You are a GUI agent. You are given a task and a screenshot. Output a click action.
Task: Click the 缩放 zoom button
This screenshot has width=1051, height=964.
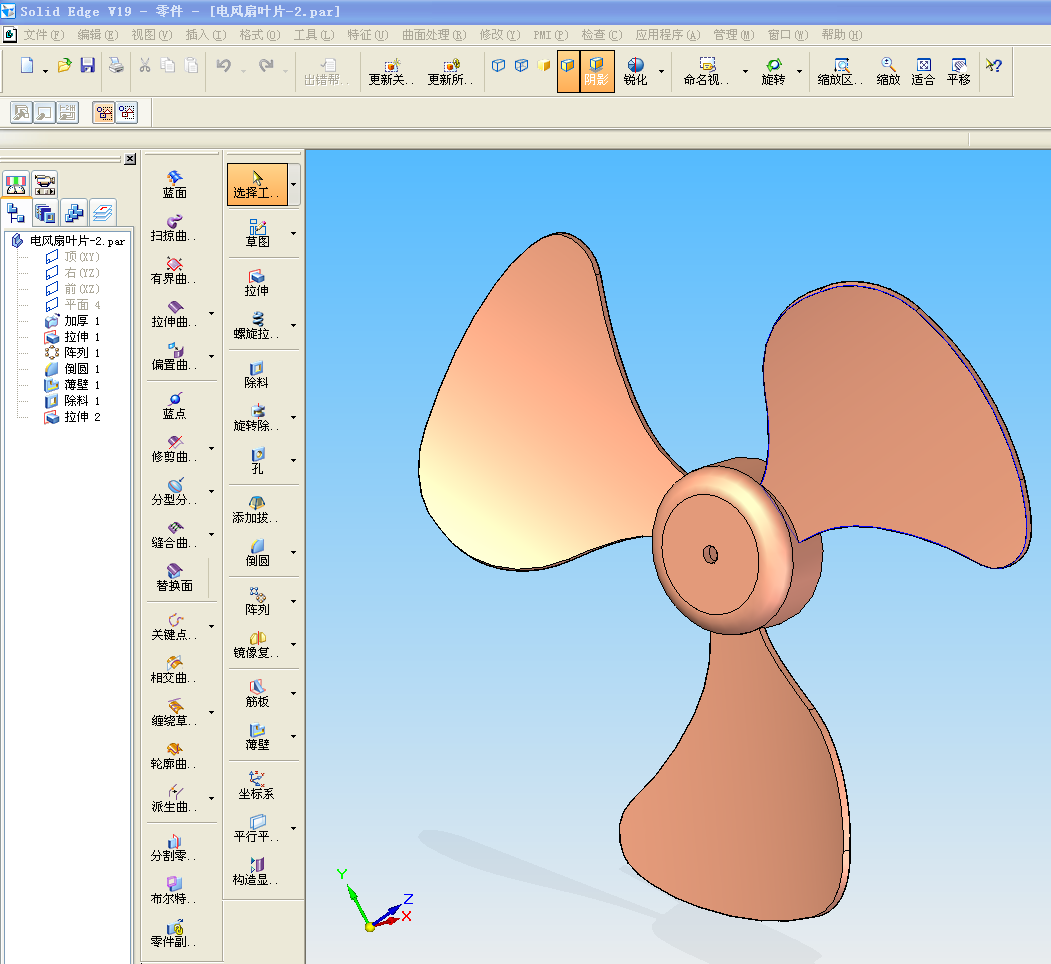pos(888,71)
